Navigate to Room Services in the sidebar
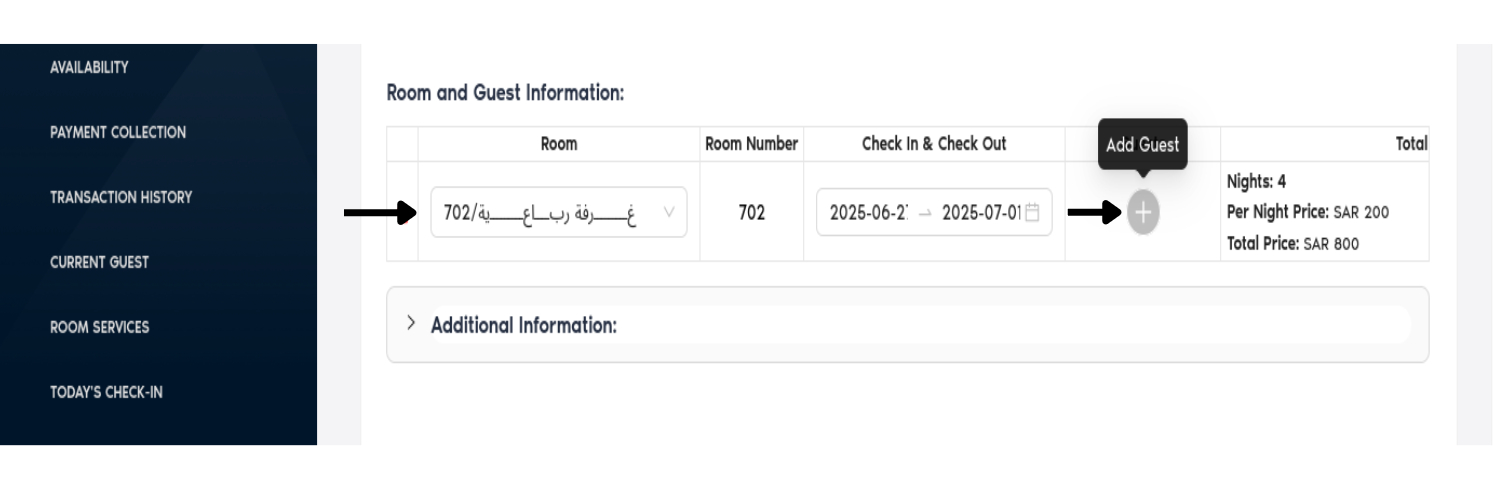The width and height of the screenshot is (1500, 500). (99, 327)
